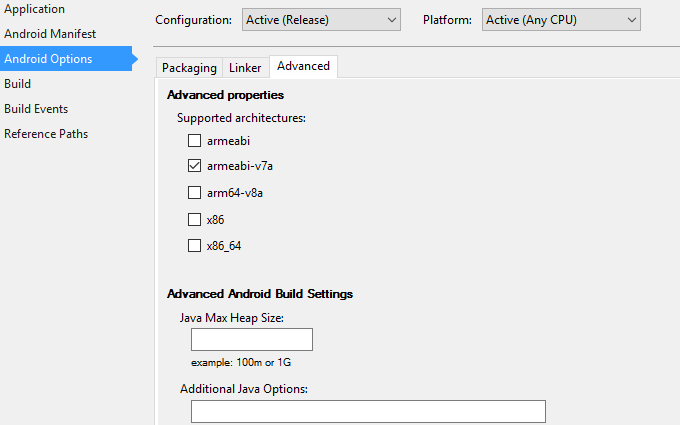
Task: Open the Configuration dropdown
Action: click(320, 20)
